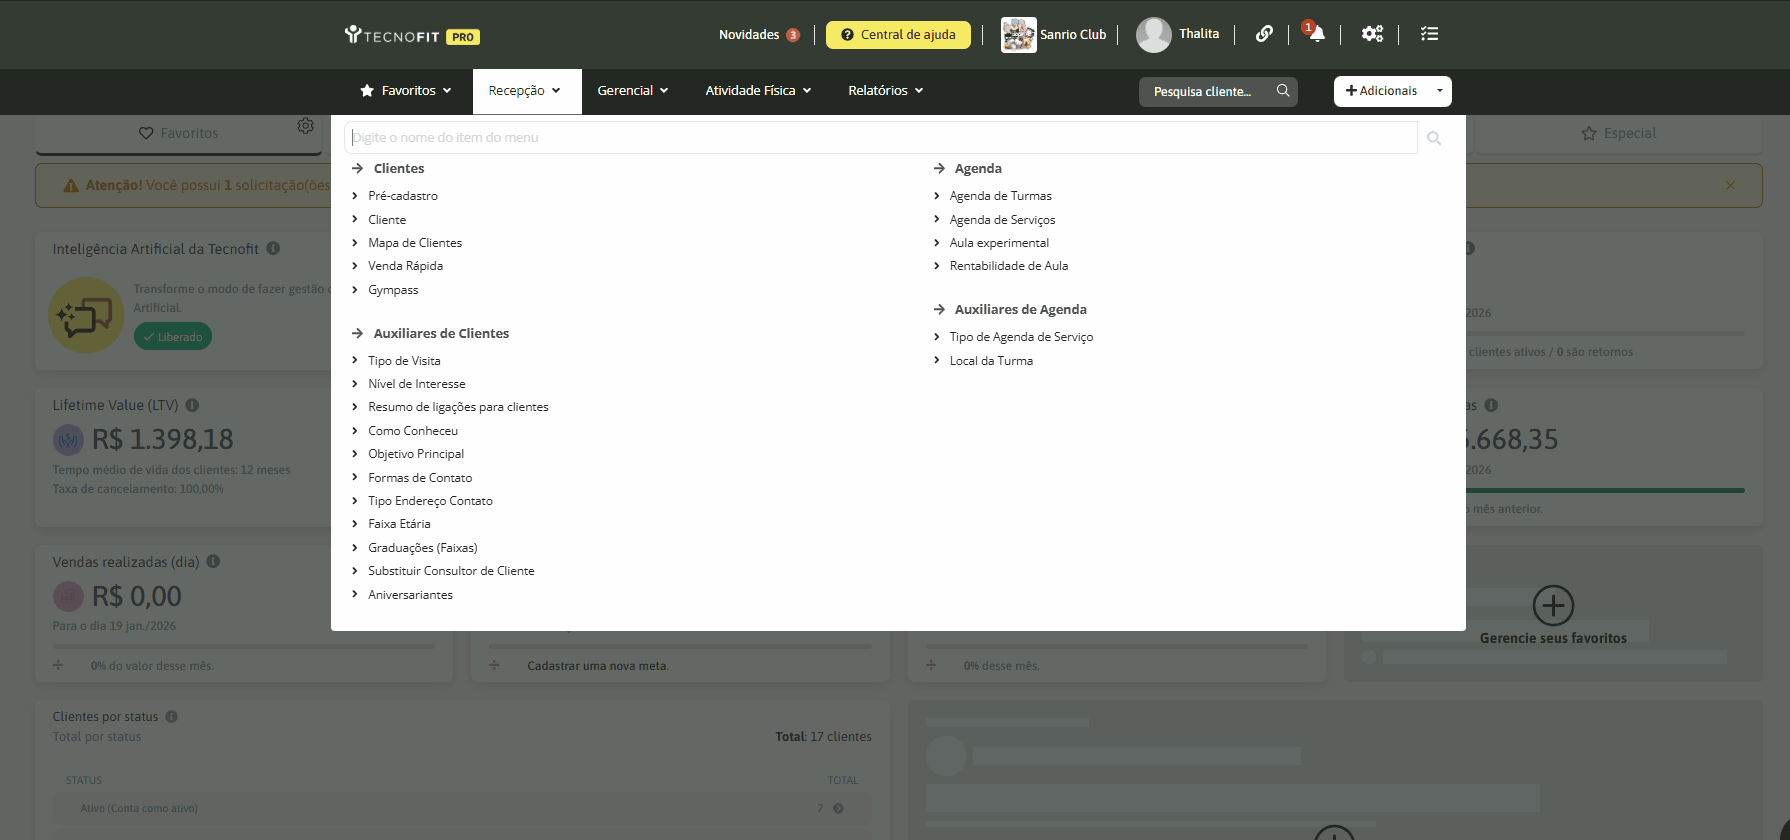1790x840 pixels.
Task: Open the Atividade Física menu
Action: click(758, 91)
